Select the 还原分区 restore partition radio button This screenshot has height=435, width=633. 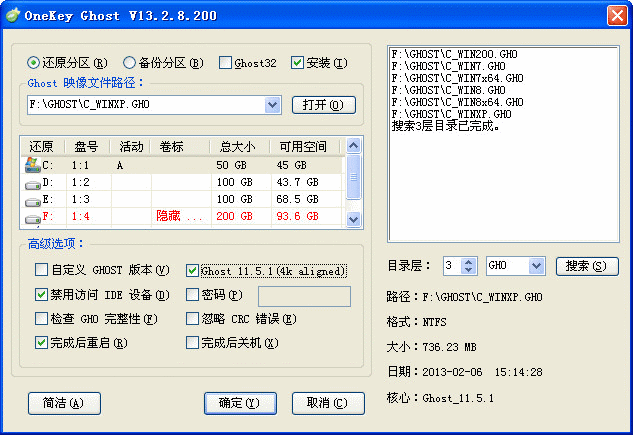35,63
